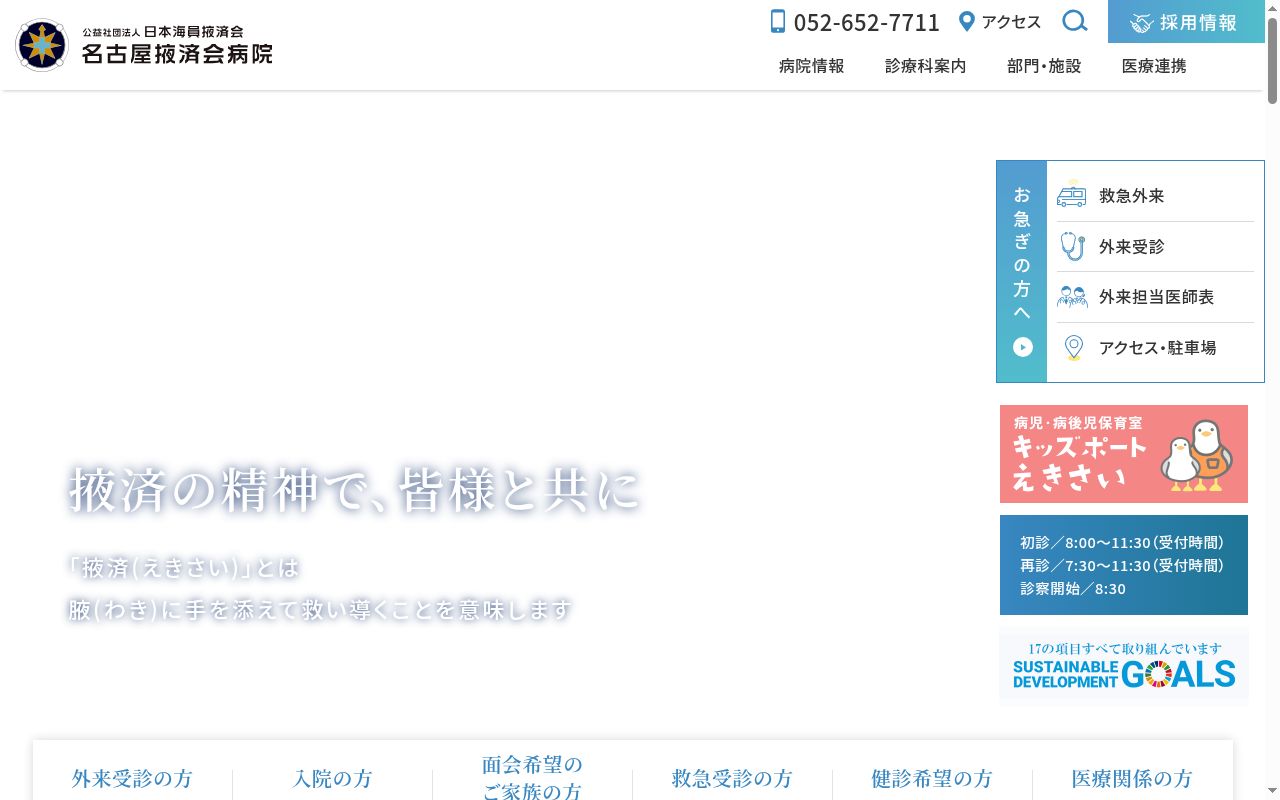
Task: View 外来担当医師表 schedule
Action: (x=1155, y=297)
